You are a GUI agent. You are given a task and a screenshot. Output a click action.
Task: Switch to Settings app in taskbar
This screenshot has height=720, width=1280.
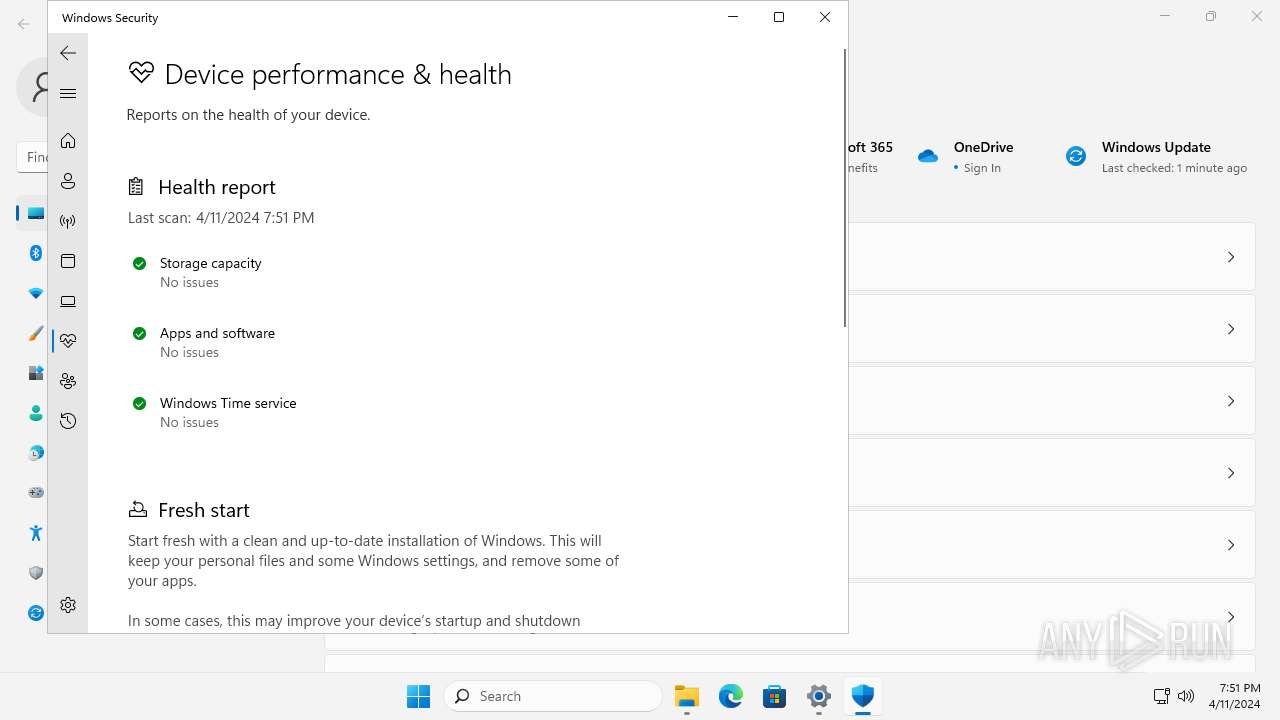click(x=819, y=696)
